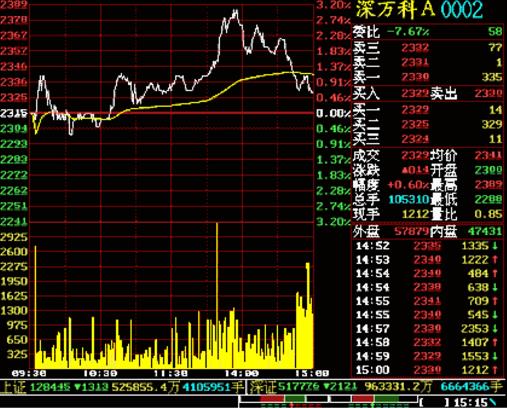Select stock code 0002 in header

pos(461,9)
